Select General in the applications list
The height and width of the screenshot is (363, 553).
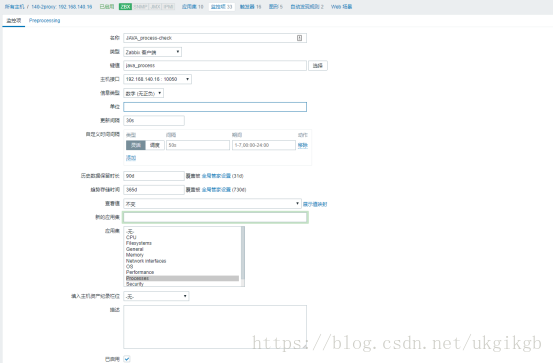tap(182, 249)
